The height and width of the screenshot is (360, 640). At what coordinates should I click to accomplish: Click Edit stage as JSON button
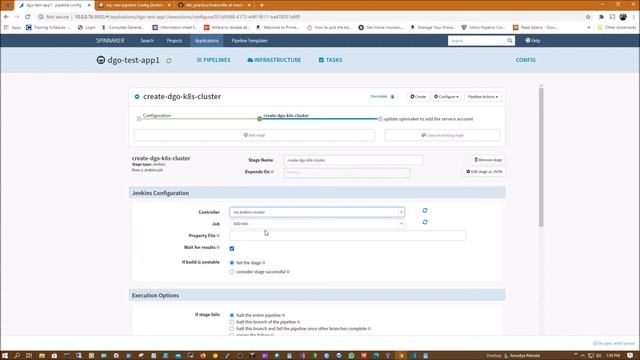point(484,172)
